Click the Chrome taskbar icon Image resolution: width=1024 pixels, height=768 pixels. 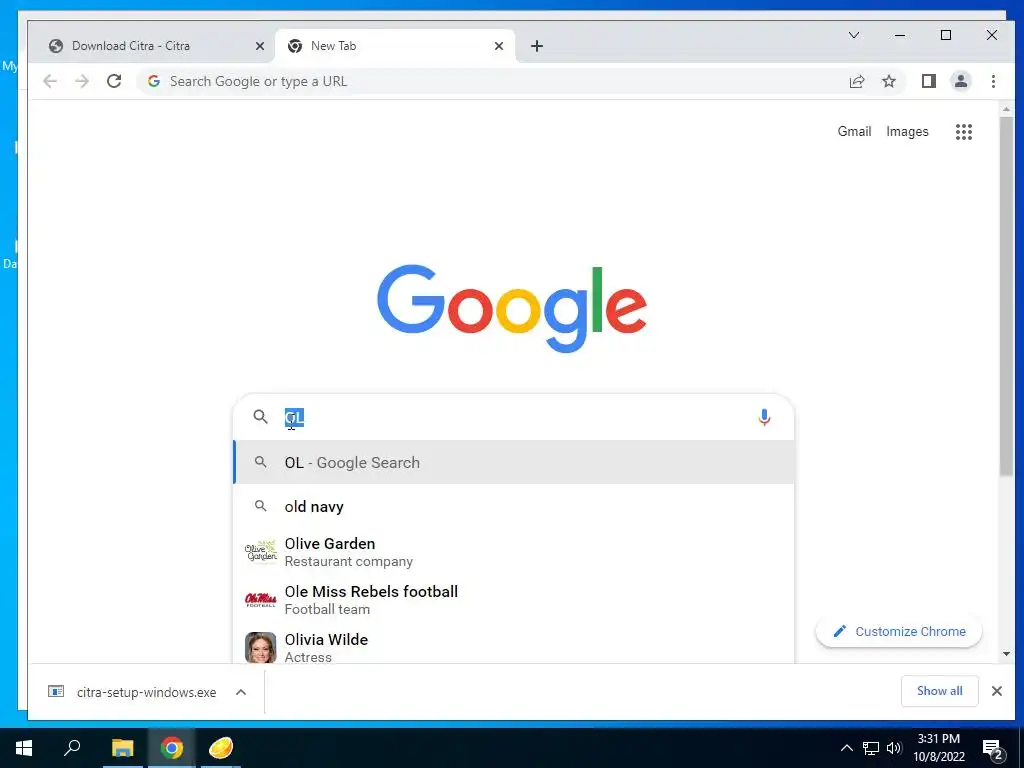[x=172, y=748]
